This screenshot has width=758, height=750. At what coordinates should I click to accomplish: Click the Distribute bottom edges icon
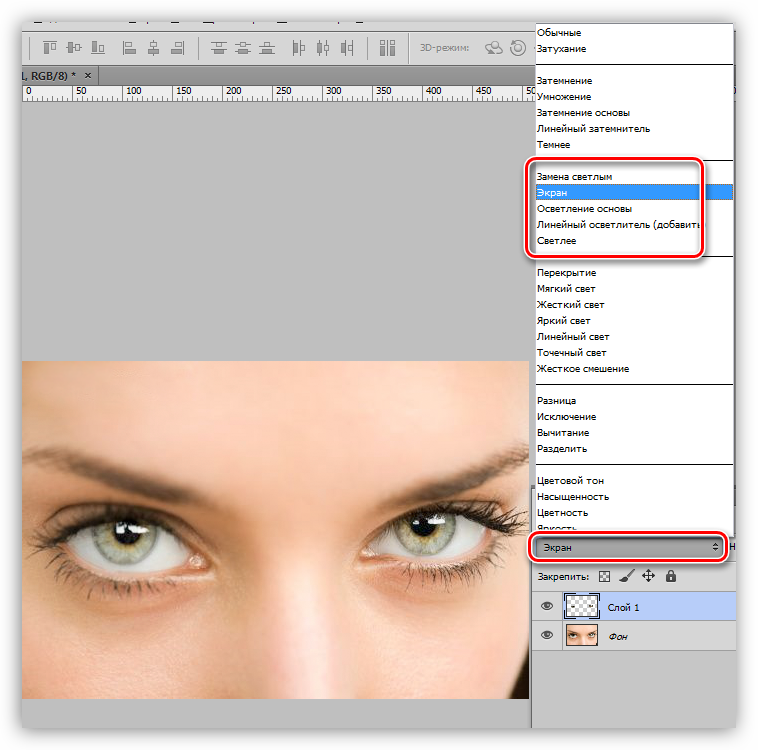(267, 47)
